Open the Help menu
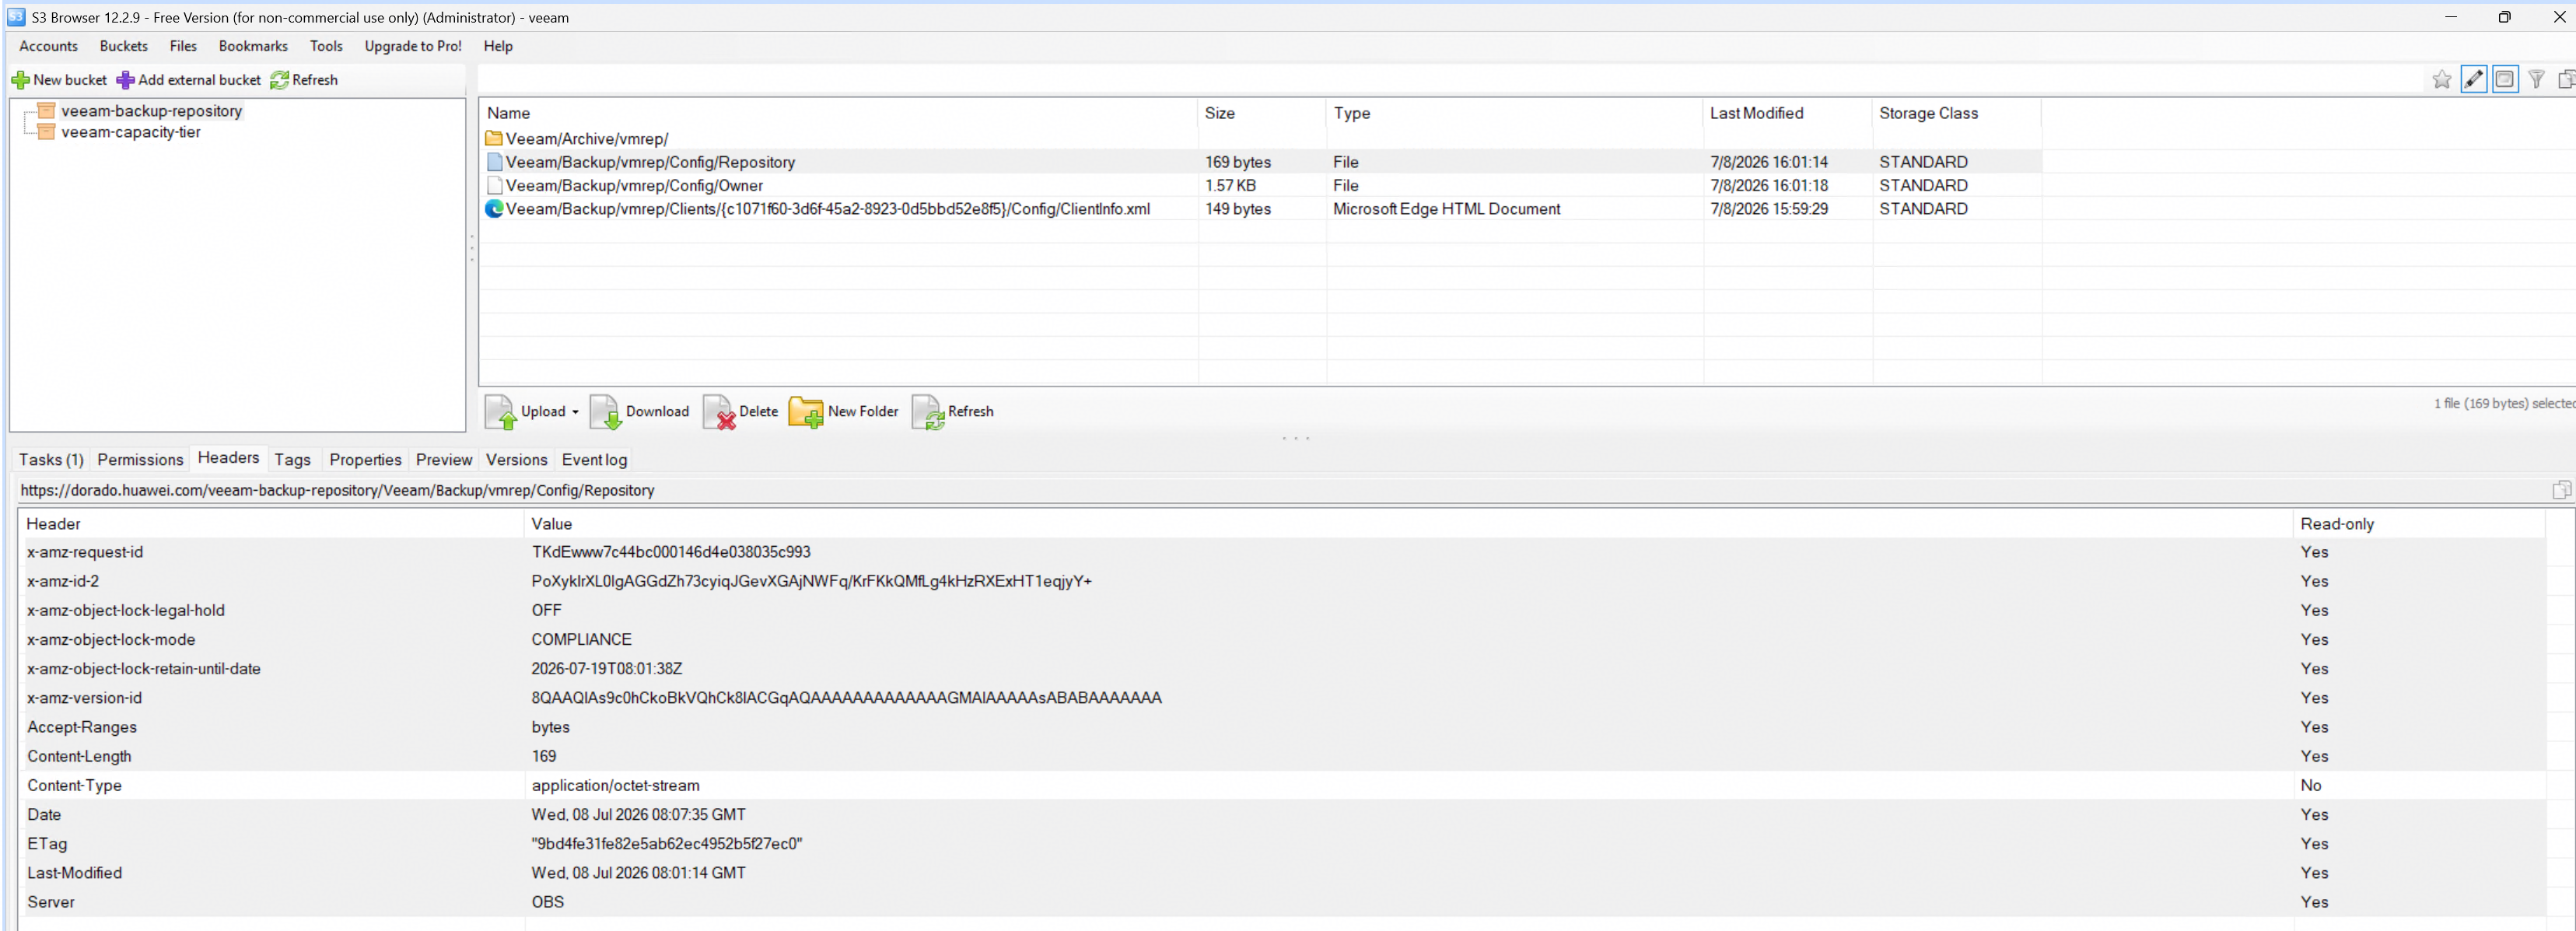This screenshot has height=931, width=2576. tap(498, 46)
